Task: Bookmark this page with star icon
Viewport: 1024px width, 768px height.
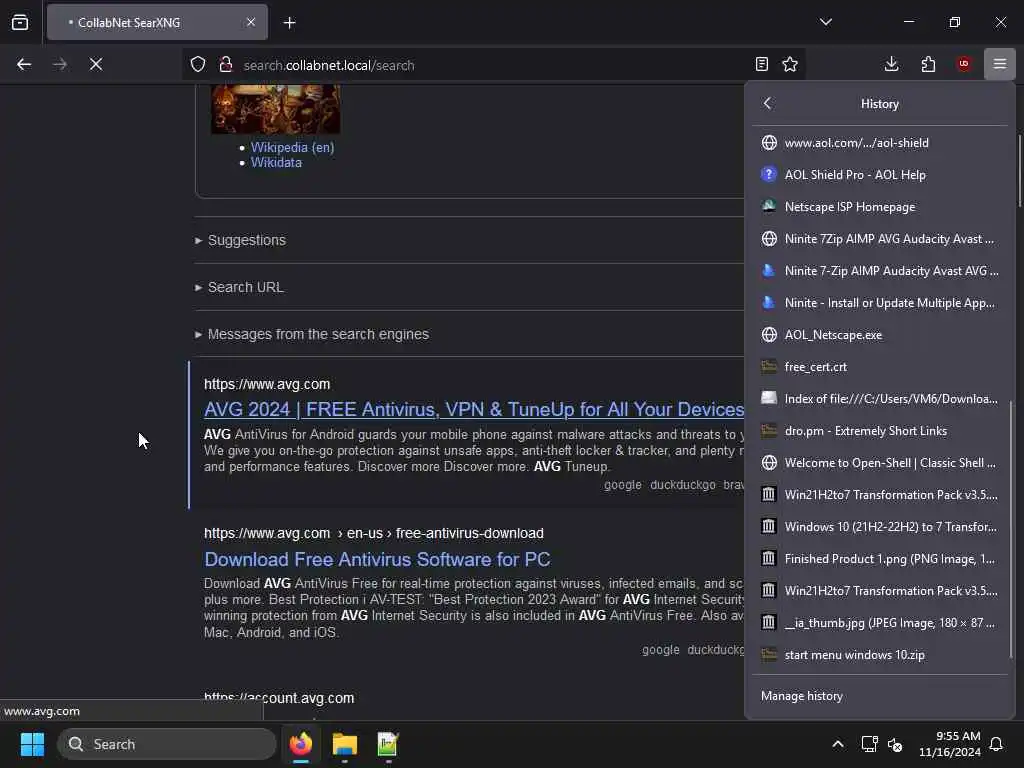Action: point(790,64)
